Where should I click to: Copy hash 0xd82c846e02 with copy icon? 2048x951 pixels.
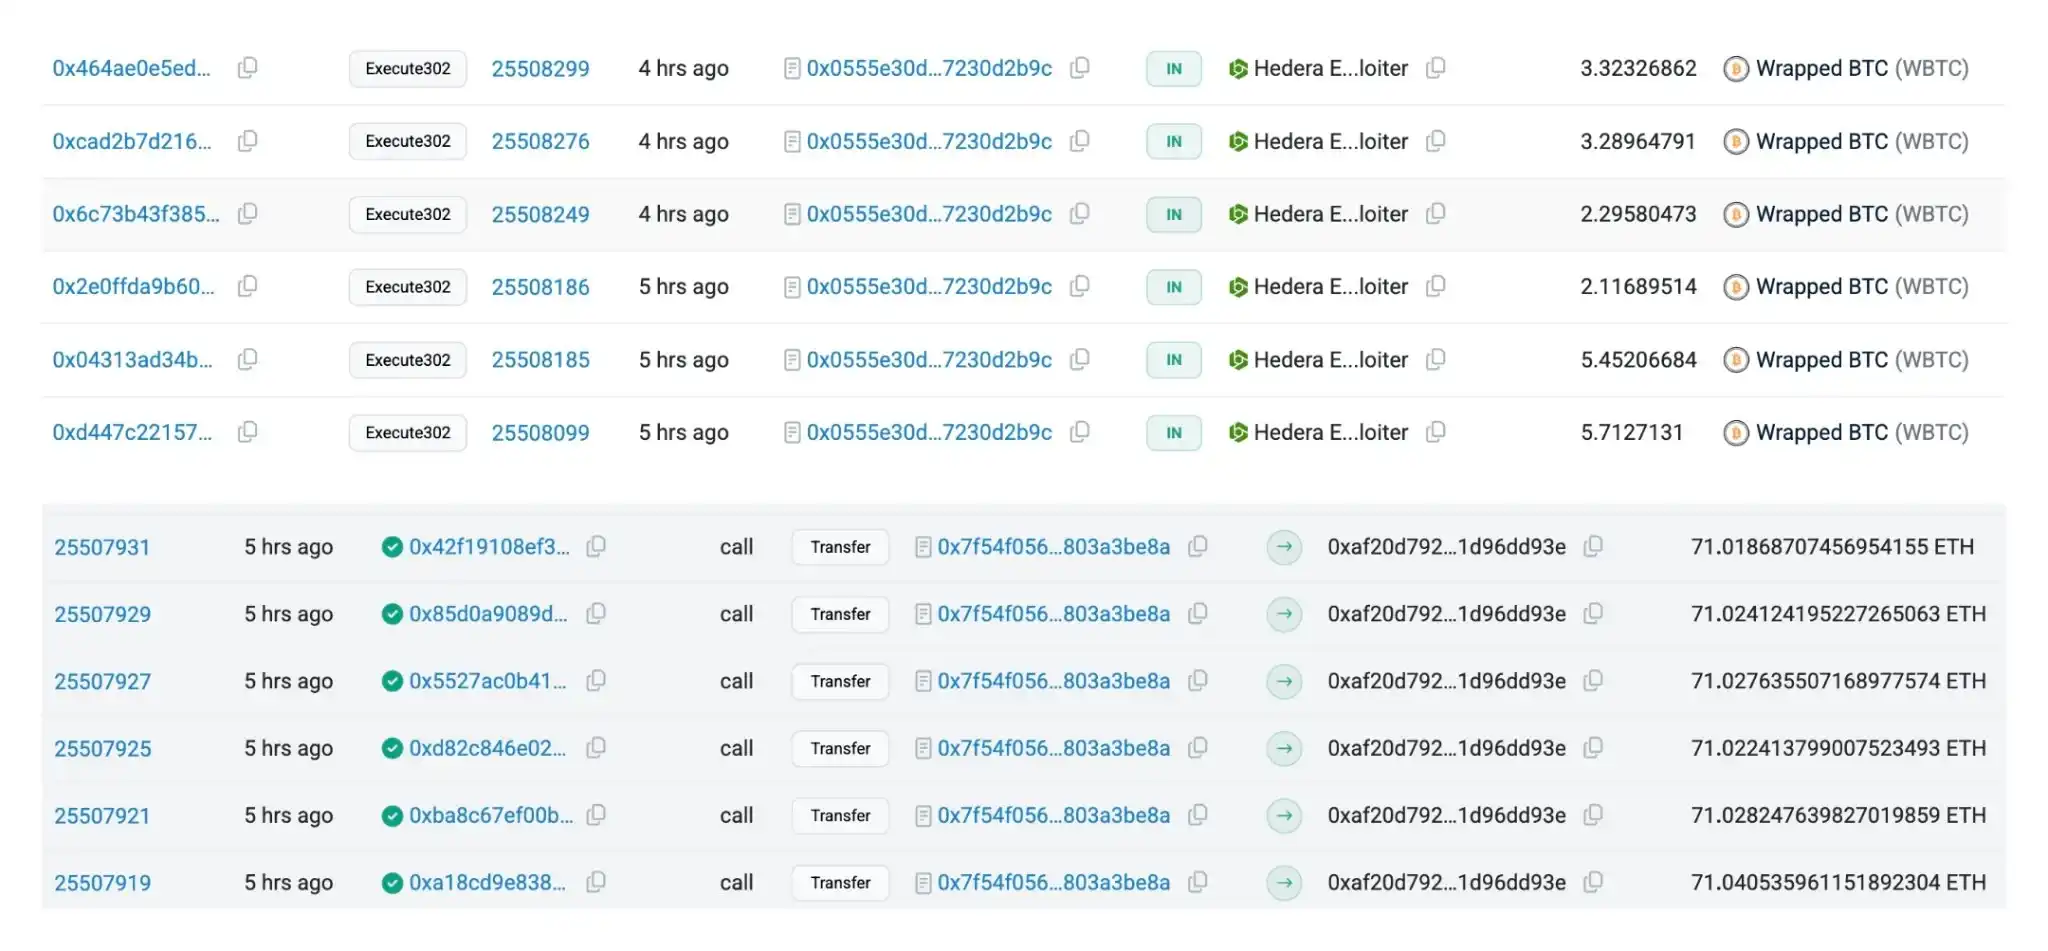[596, 748]
